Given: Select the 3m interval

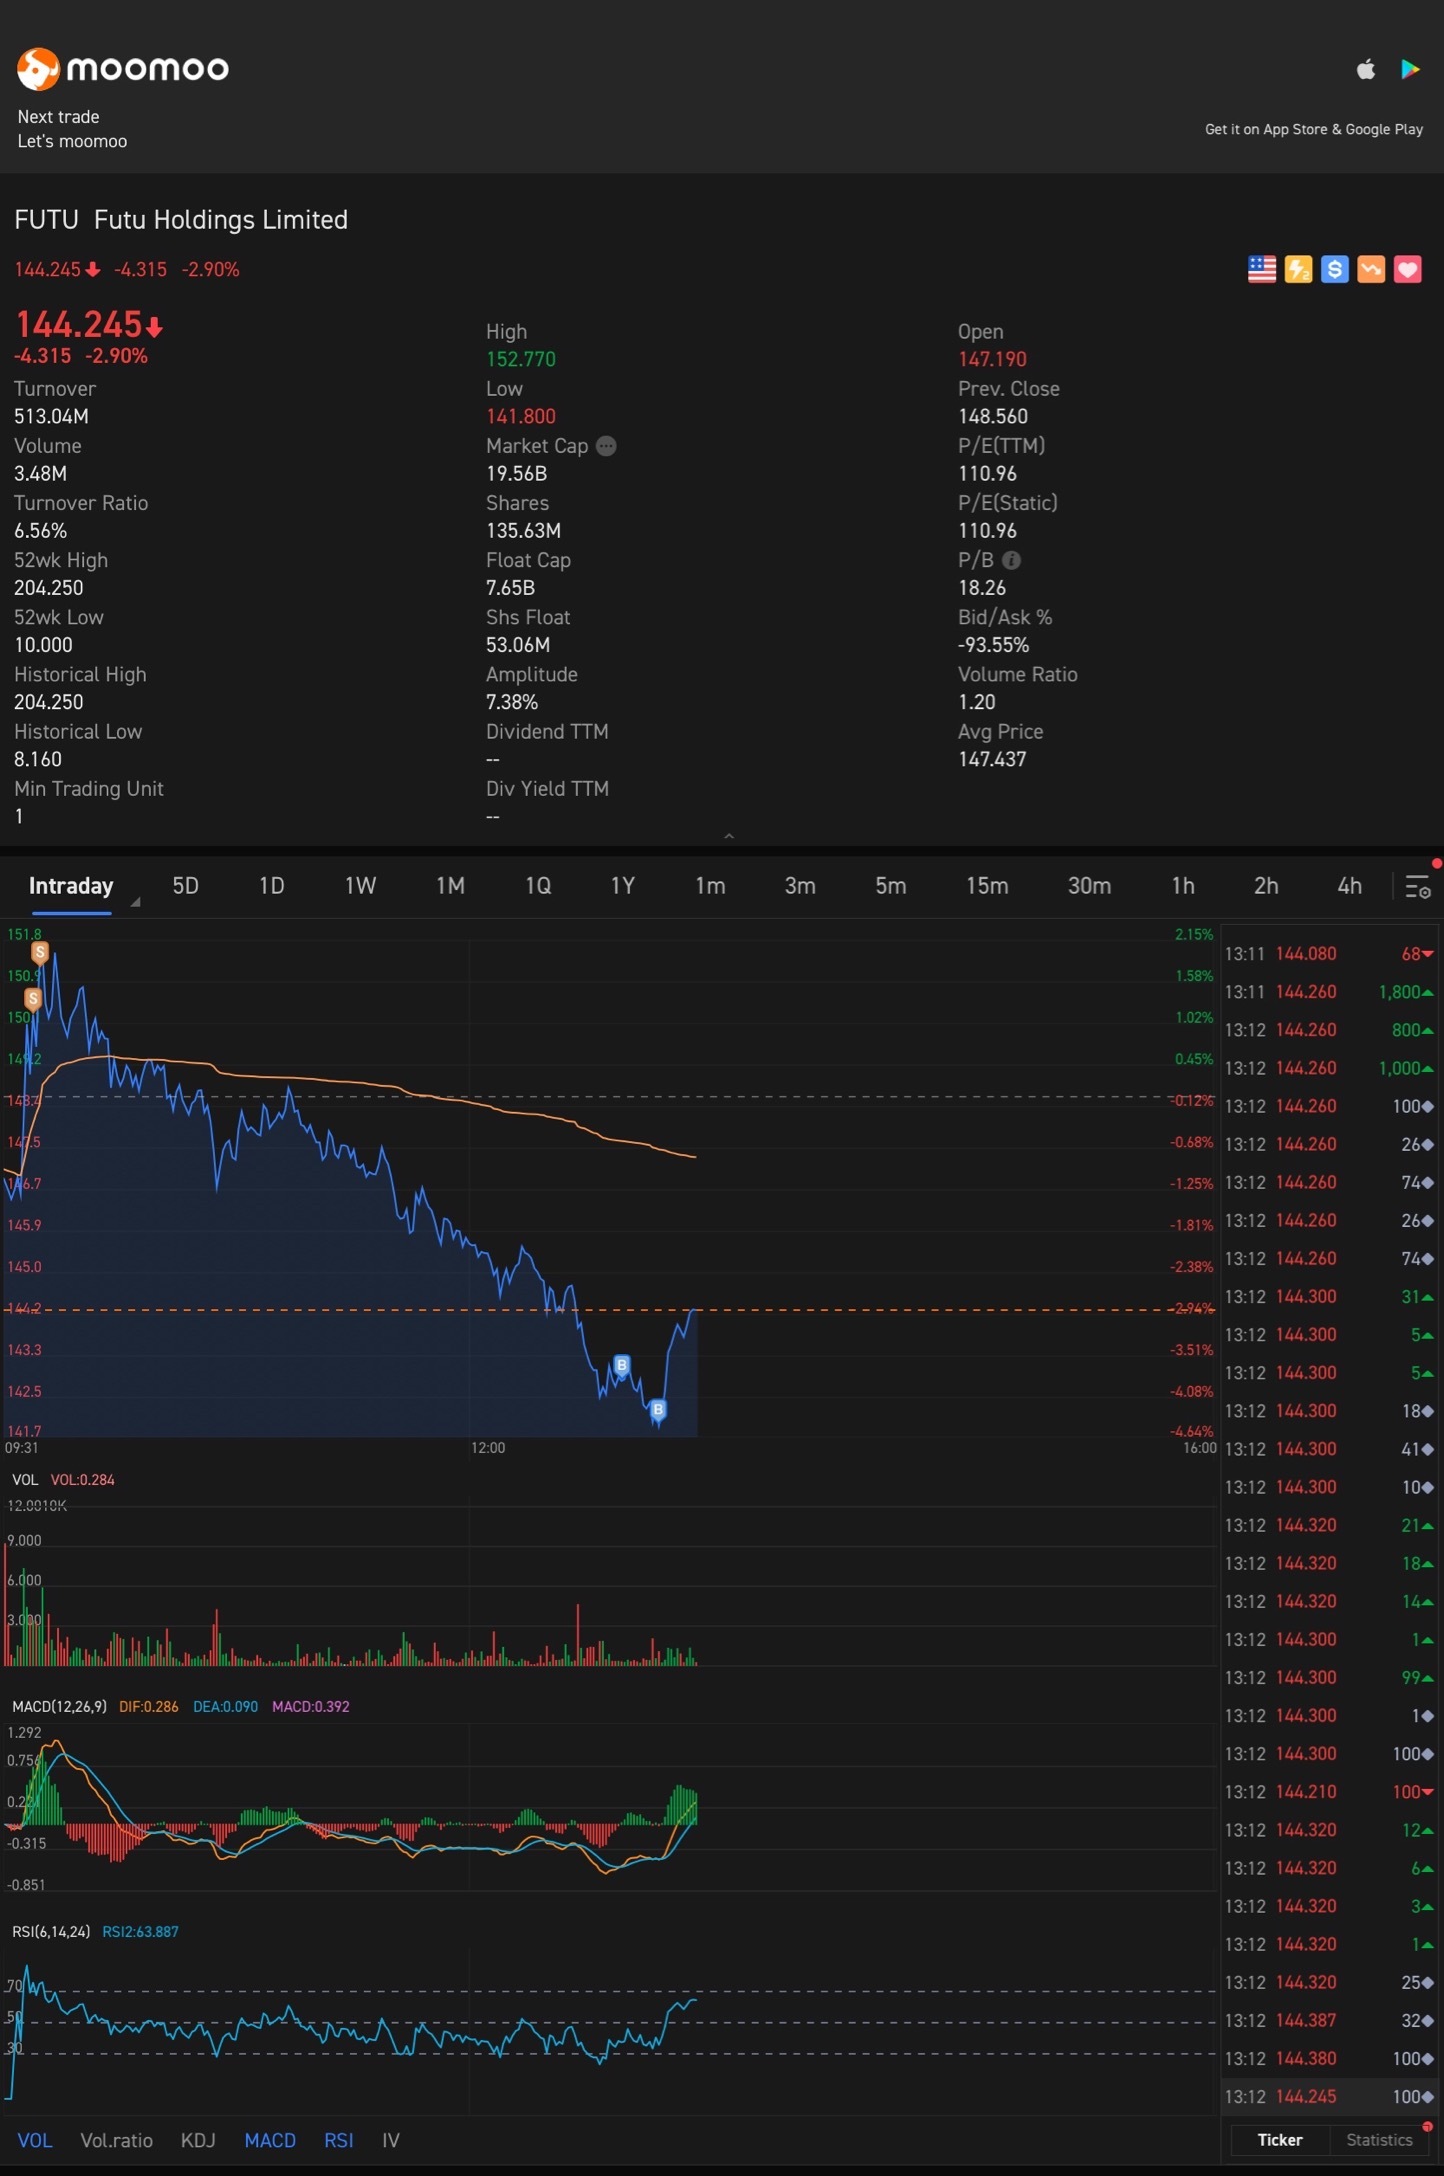Looking at the screenshot, I should click(x=800, y=886).
